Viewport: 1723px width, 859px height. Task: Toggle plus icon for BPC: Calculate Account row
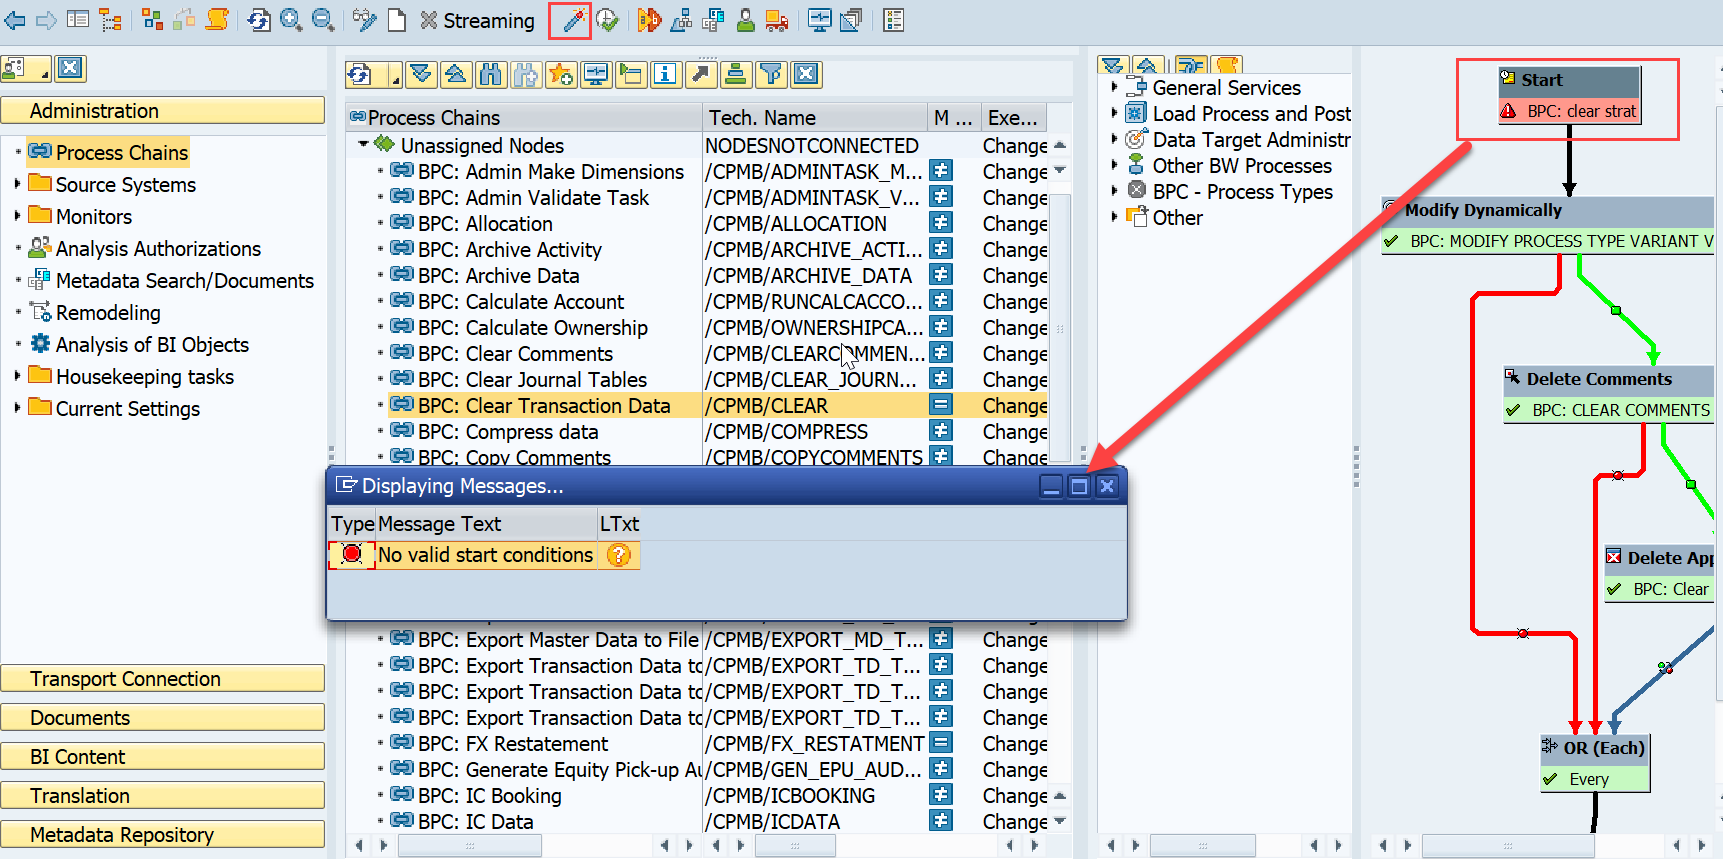pyautogui.click(x=941, y=301)
